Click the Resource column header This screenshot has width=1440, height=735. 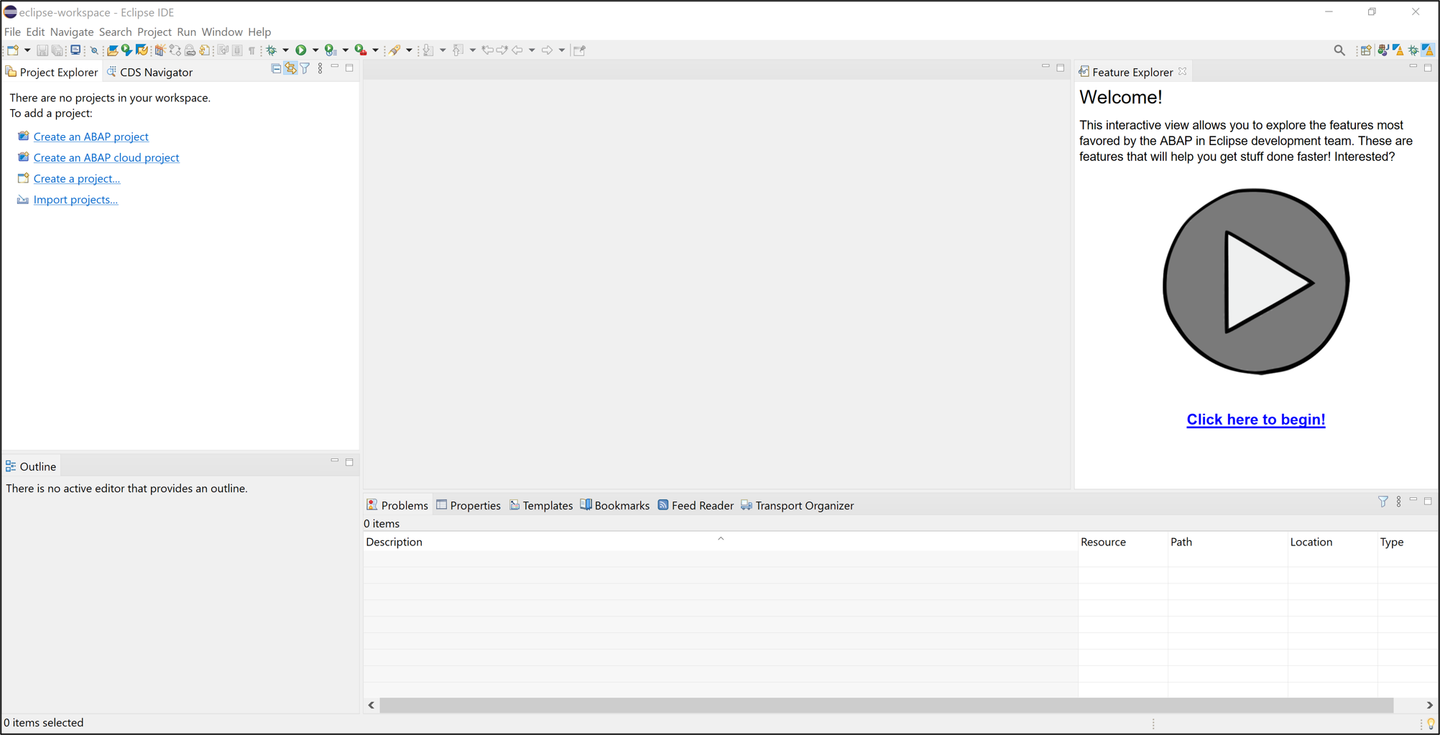point(1123,542)
